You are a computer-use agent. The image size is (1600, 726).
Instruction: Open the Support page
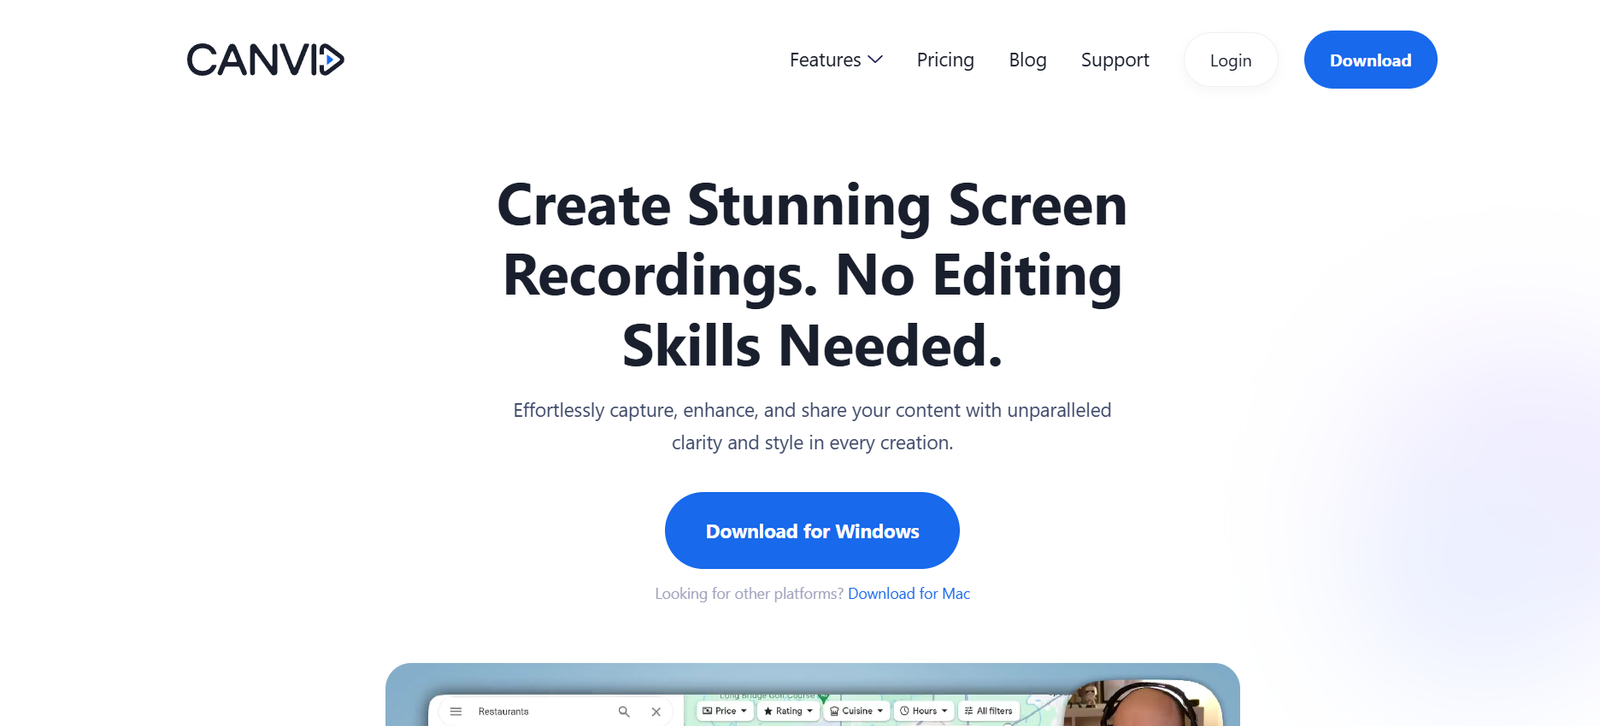pyautogui.click(x=1114, y=60)
